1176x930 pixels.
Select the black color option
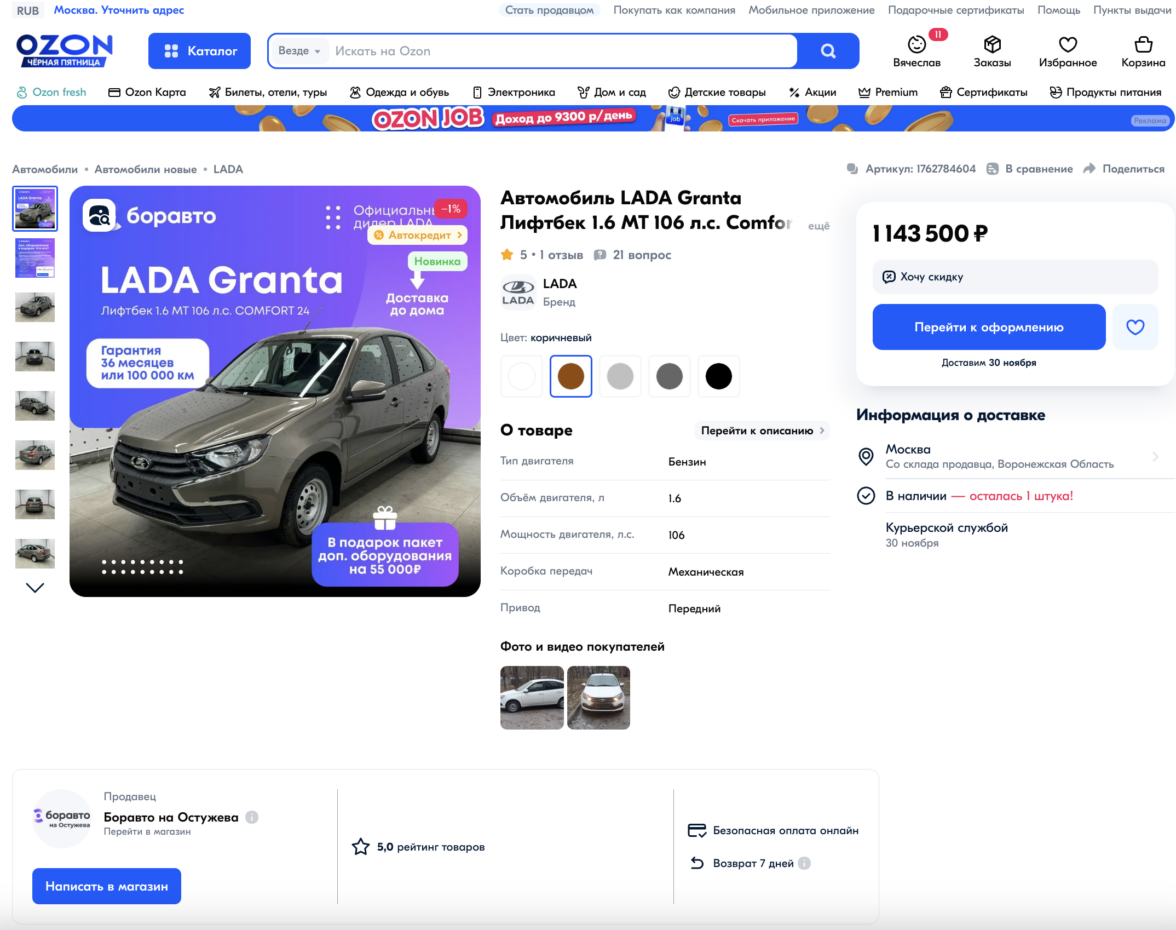(x=718, y=376)
